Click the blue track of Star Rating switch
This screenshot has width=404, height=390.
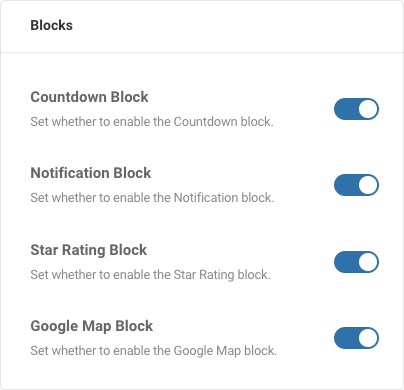click(x=346, y=262)
